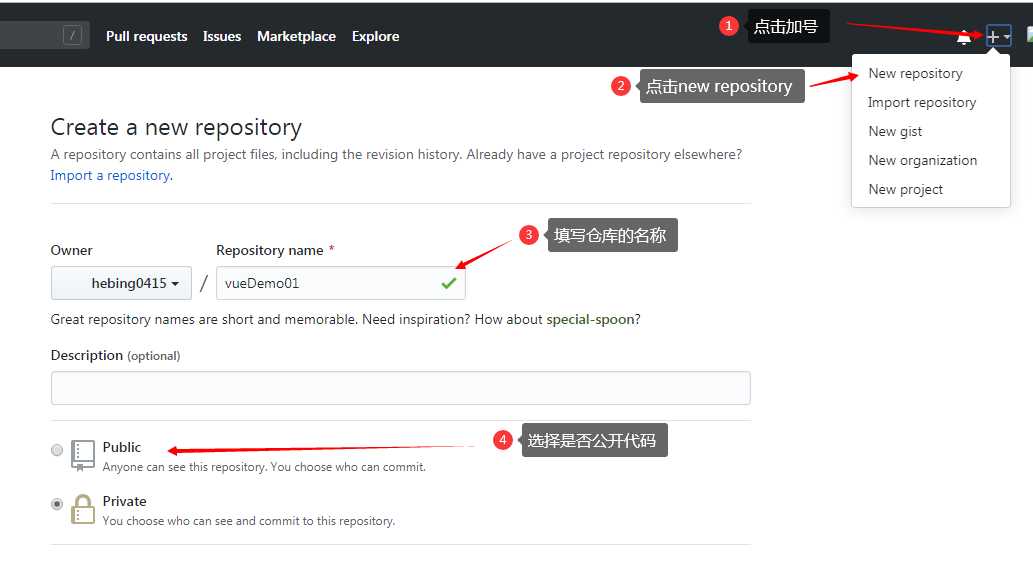Viewport: 1033px width, 564px height.
Task: Open Explore in the top navigation
Action: (376, 36)
